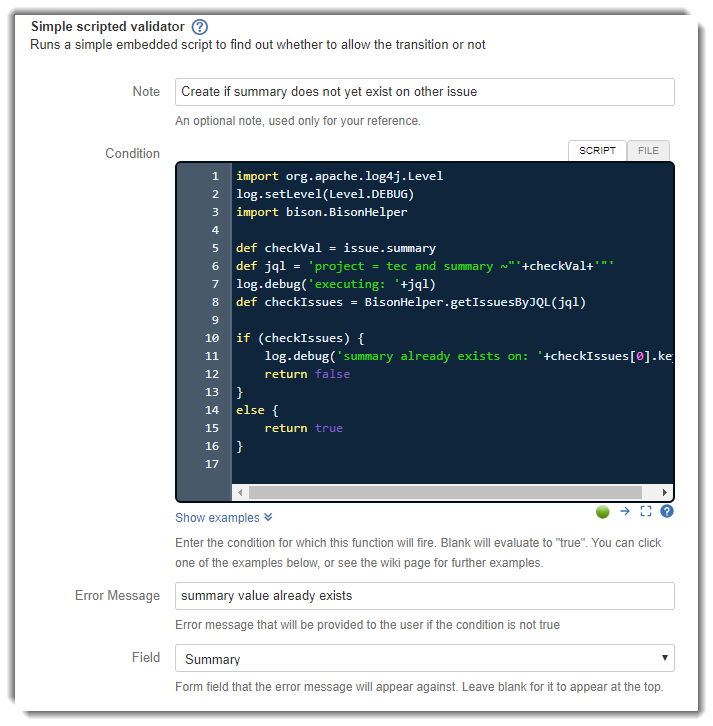Image resolution: width=713 pixels, height=726 pixels.
Task: Click the right scroll arrow in editor
Action: click(x=665, y=492)
